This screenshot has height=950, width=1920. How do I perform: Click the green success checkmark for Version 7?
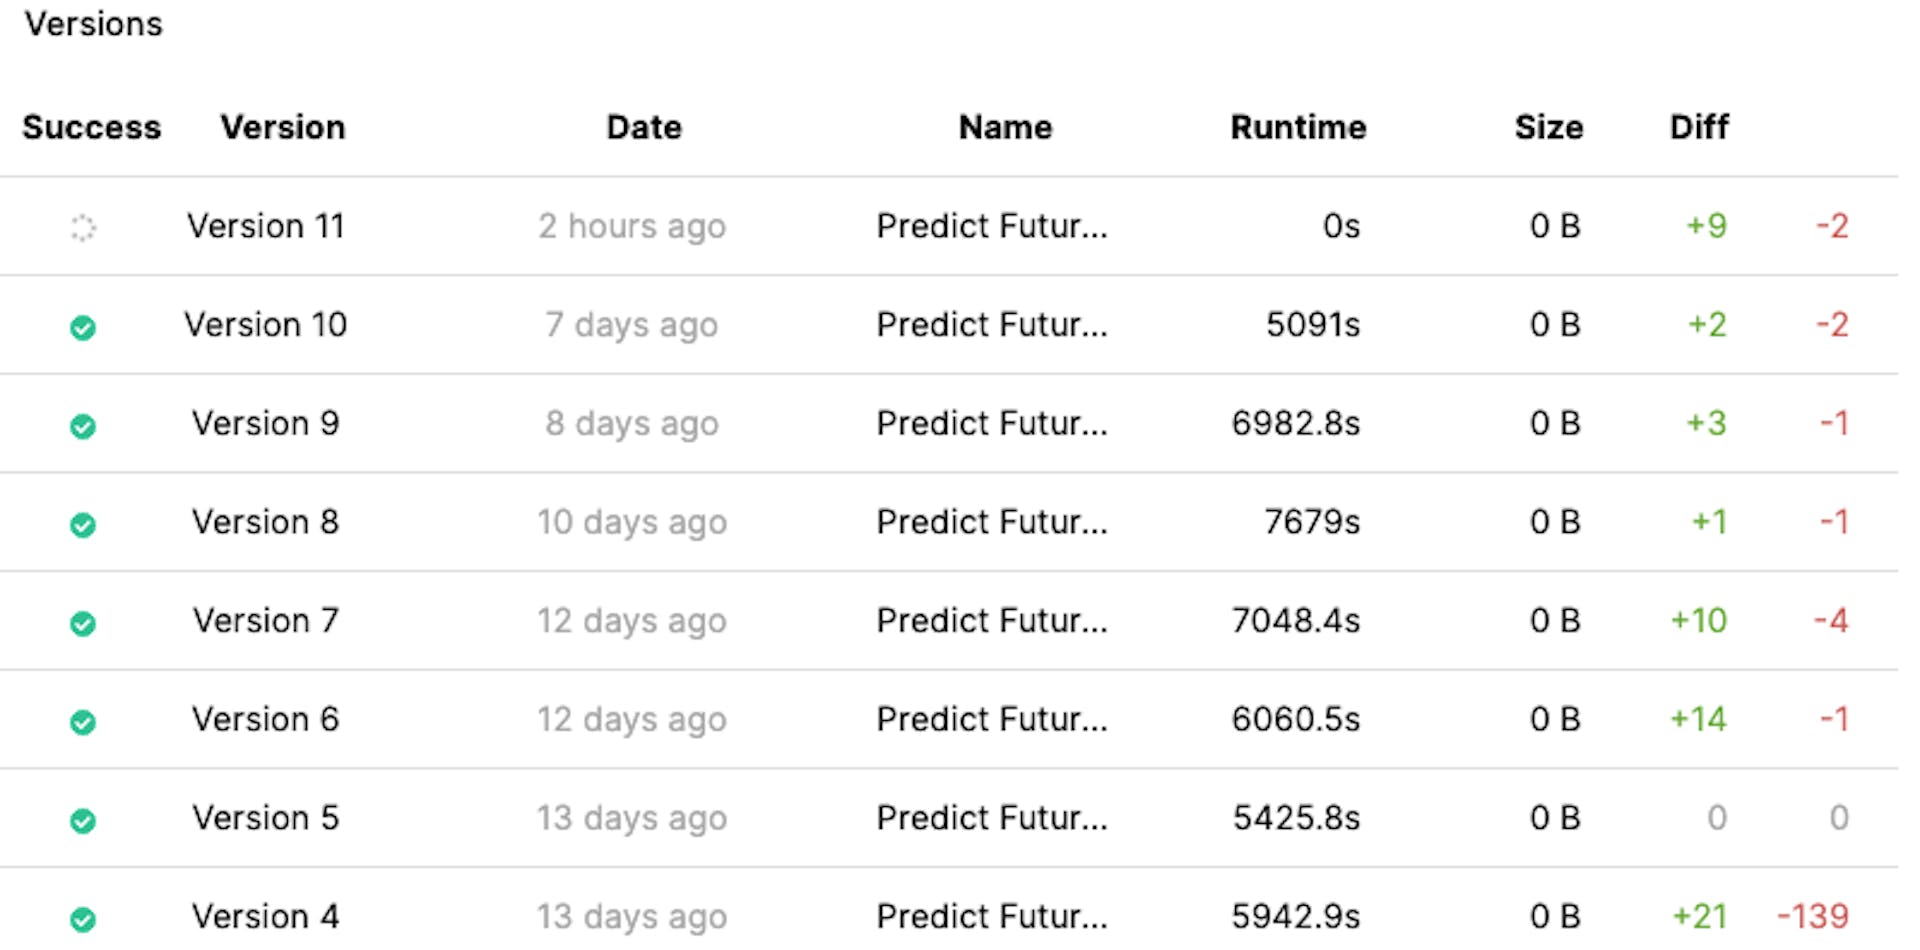(x=83, y=623)
